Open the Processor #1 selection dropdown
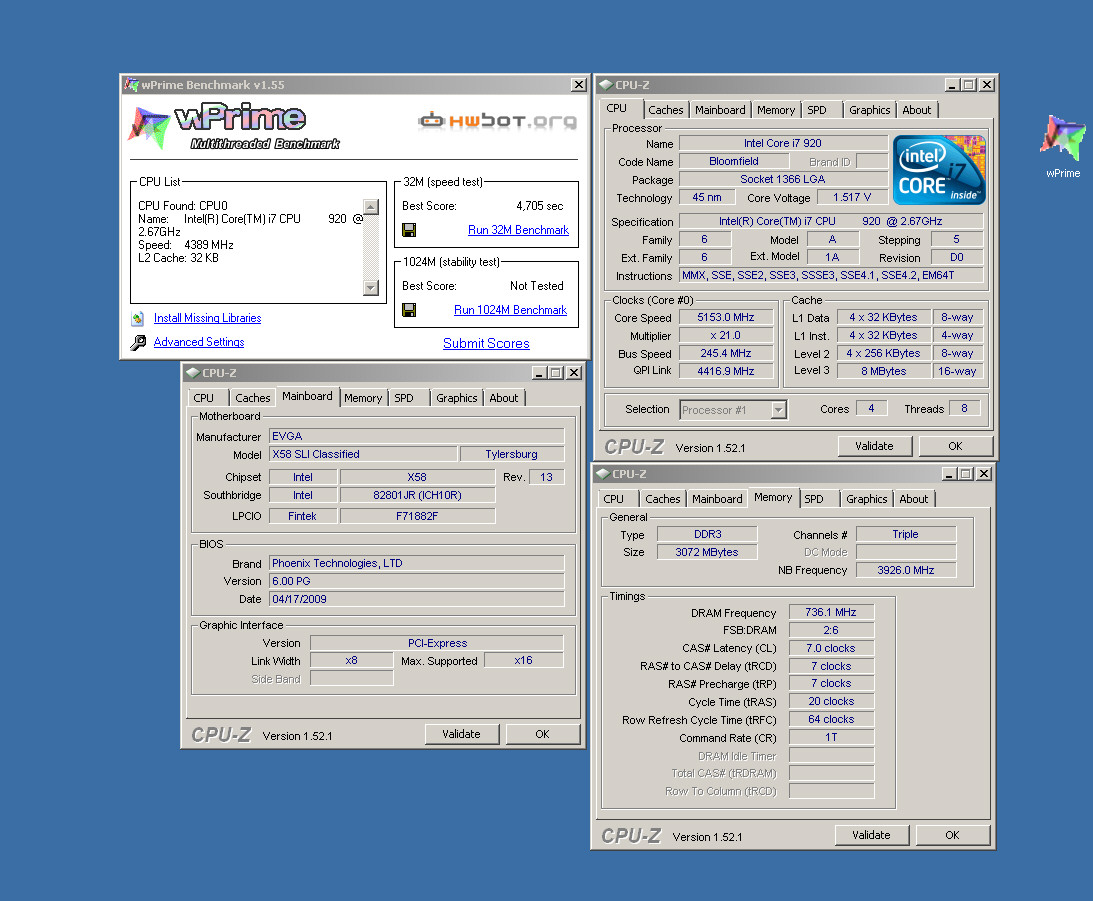1093x901 pixels. (779, 410)
